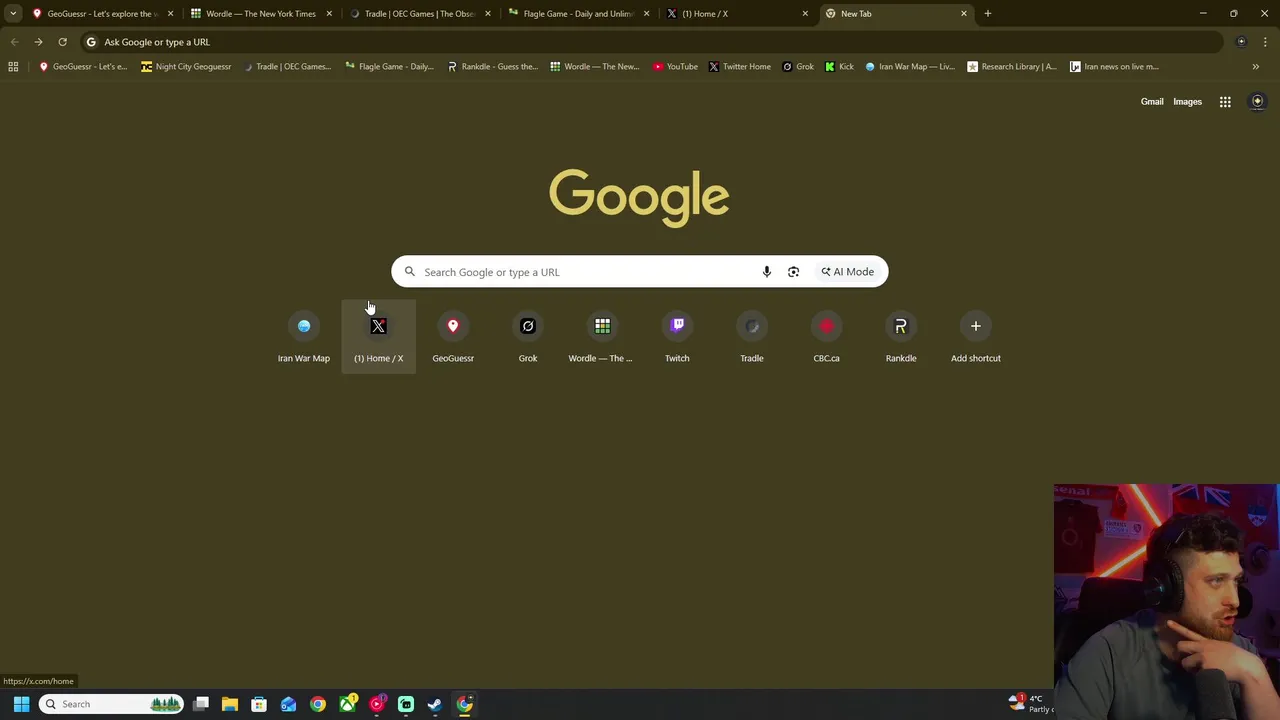Open the Iran news on live map bookmark
Viewport: 1280px width, 720px height.
click(1114, 66)
